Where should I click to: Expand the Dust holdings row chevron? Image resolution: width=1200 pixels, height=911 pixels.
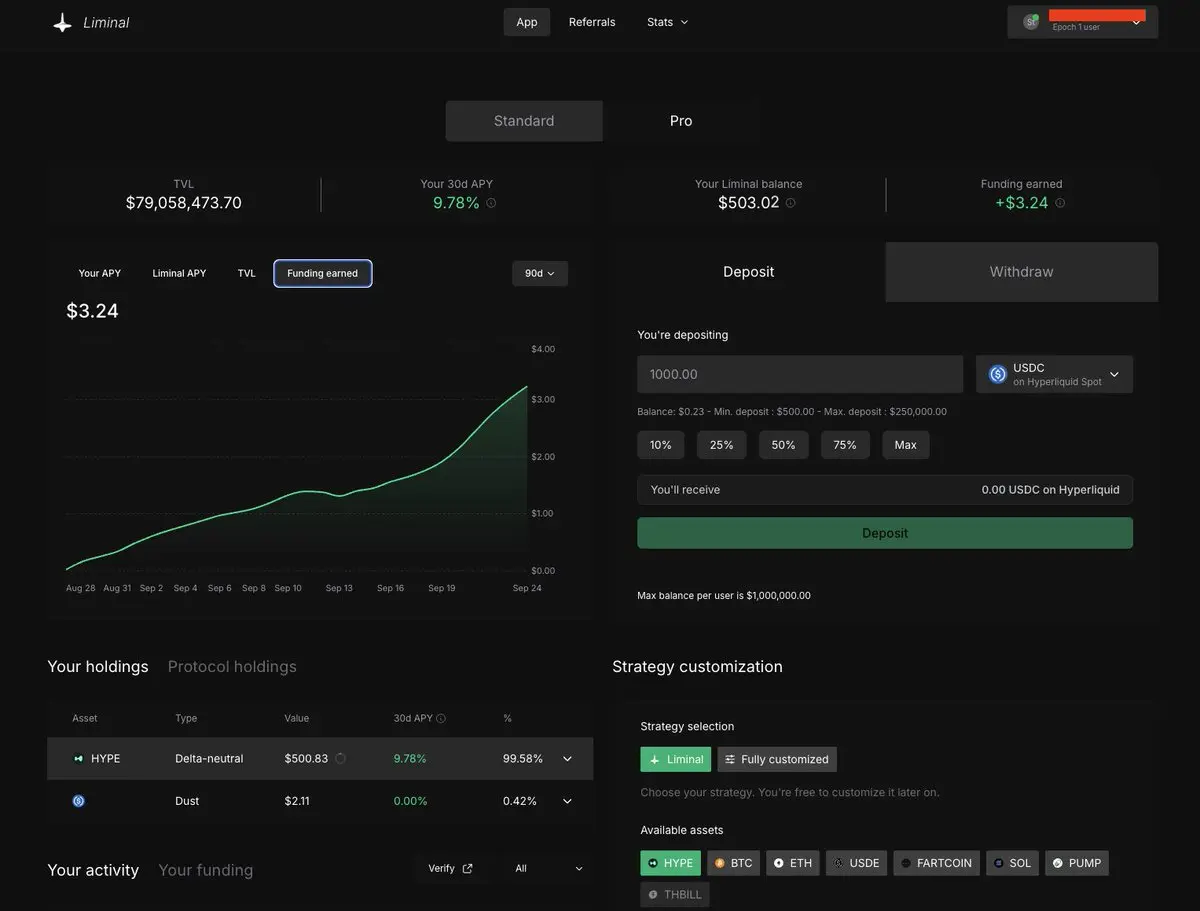[567, 801]
